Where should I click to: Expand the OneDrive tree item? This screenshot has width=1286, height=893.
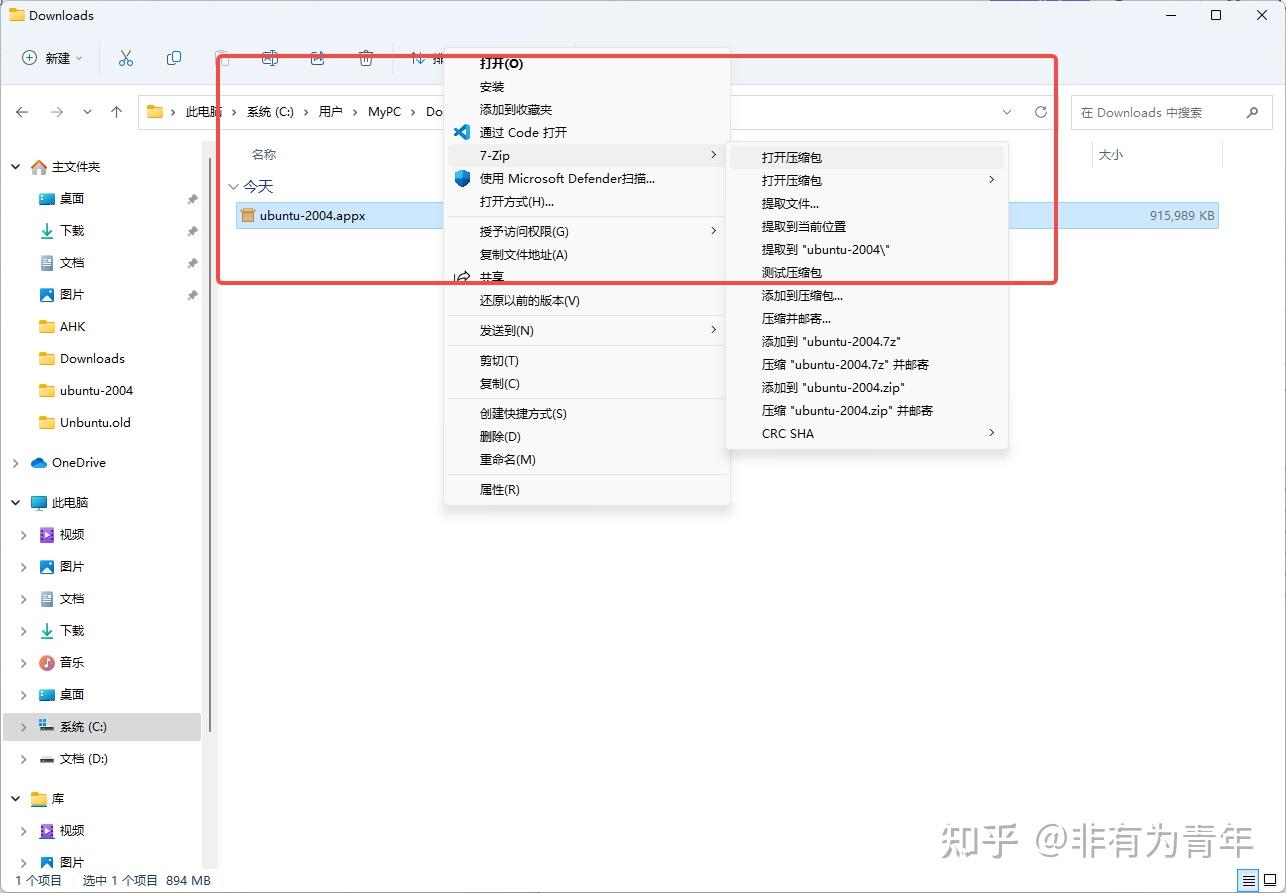(14, 462)
